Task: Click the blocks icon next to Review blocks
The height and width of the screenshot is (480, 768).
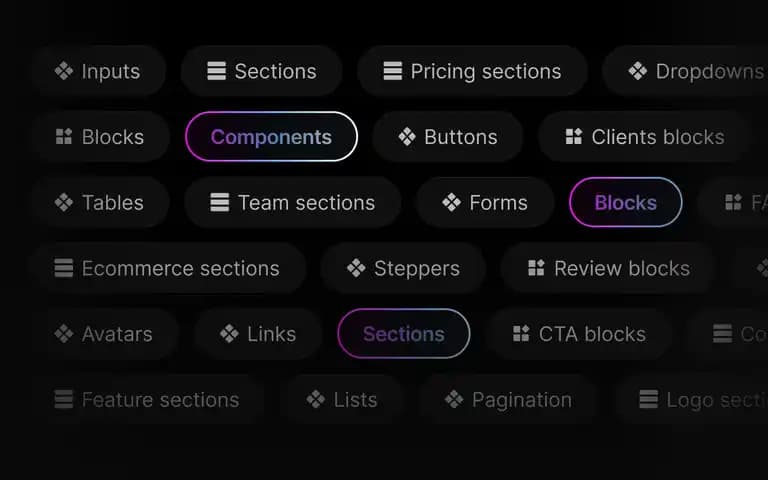Action: [x=536, y=268]
